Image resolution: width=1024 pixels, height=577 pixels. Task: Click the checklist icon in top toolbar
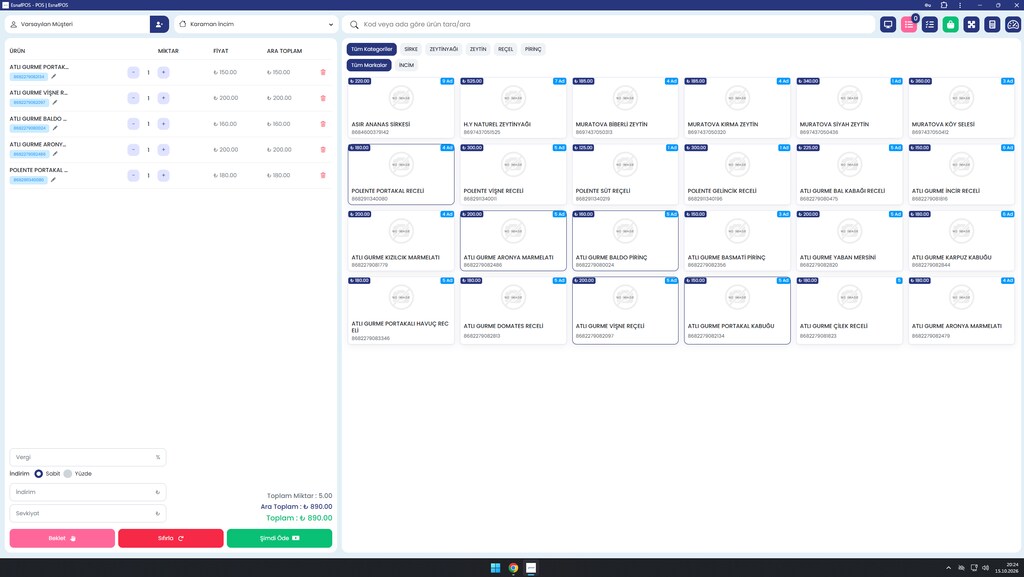(930, 25)
